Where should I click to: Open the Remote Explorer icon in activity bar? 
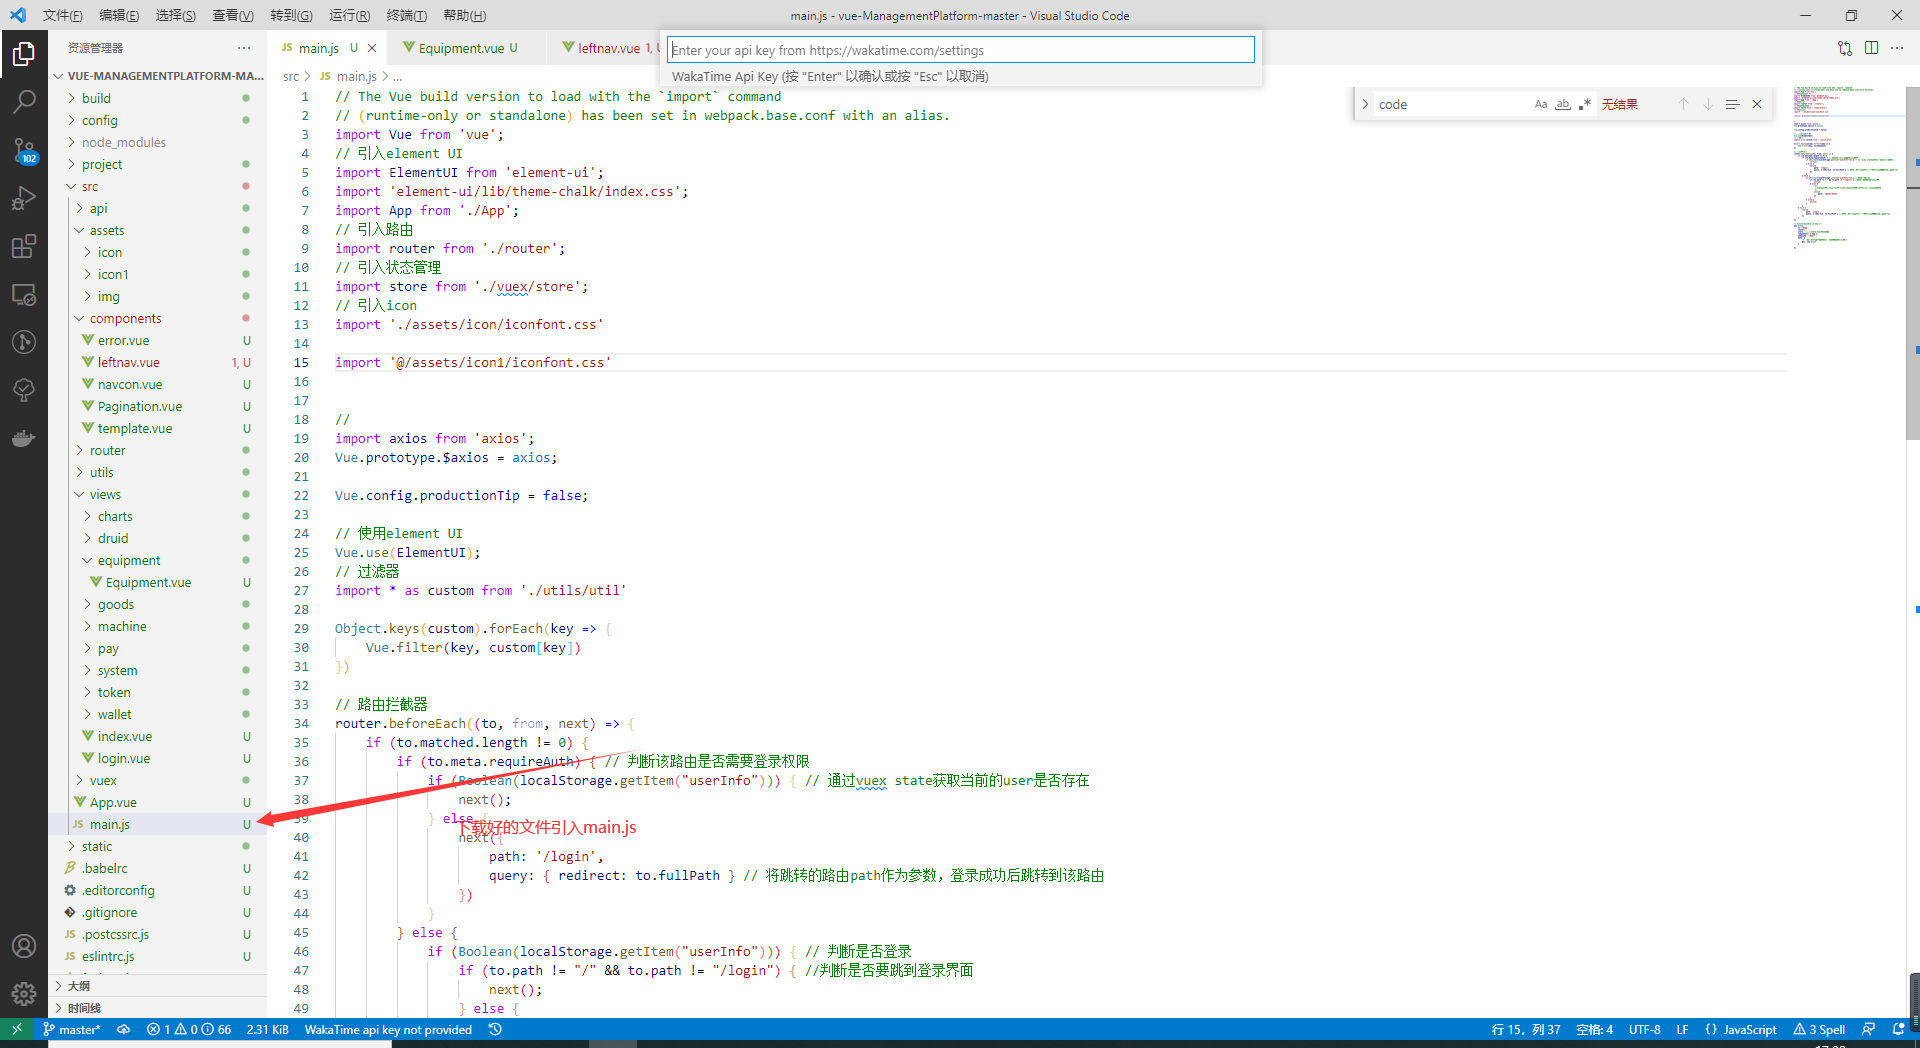click(x=24, y=294)
